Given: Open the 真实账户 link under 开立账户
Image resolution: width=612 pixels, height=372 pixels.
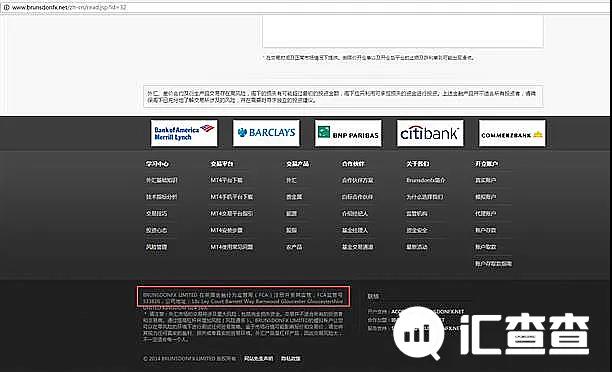Looking at the screenshot, I should (x=485, y=180).
